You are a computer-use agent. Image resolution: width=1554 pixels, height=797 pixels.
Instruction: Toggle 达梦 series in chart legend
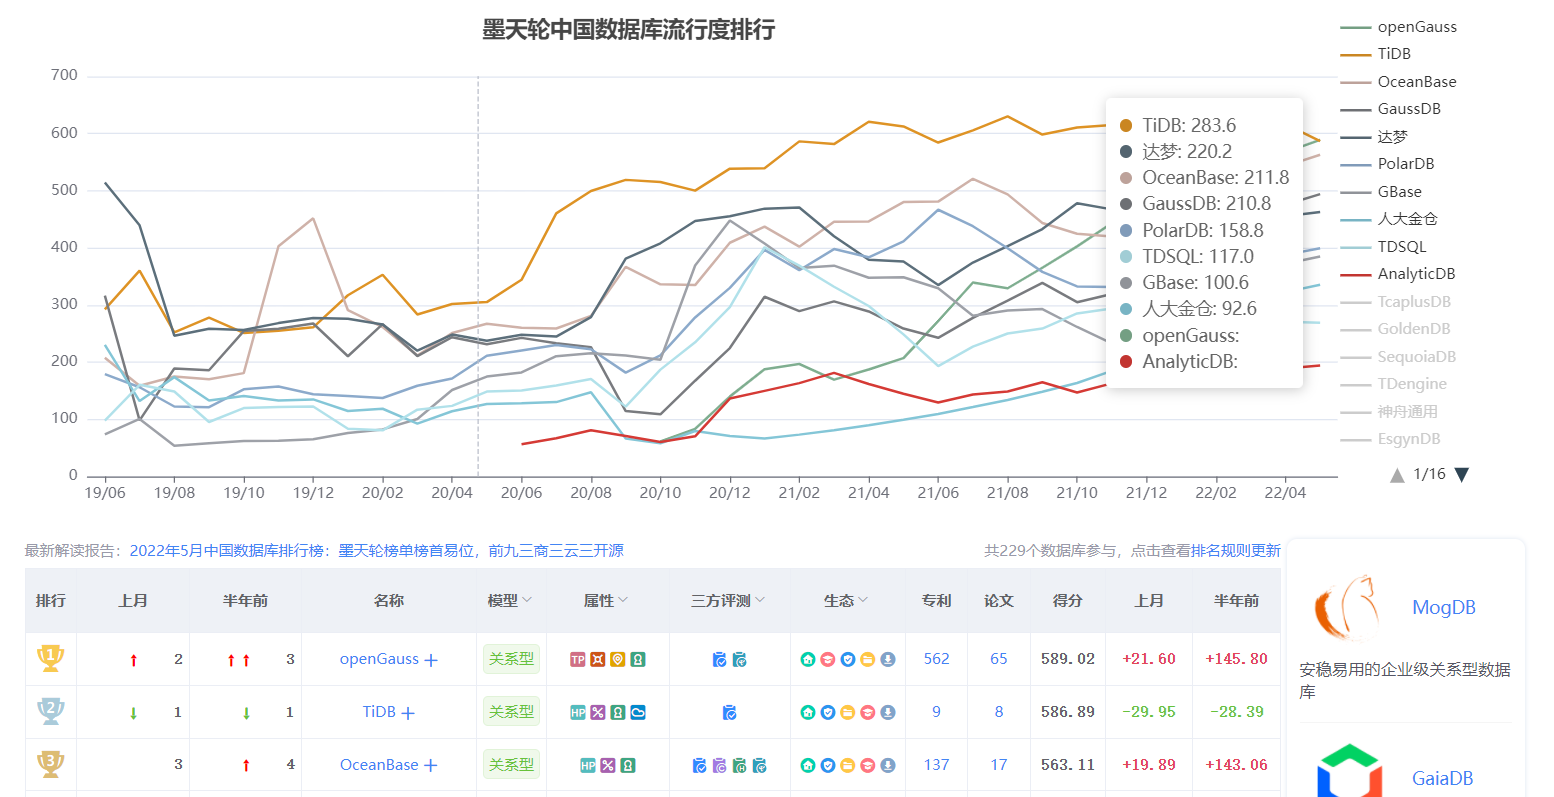pyautogui.click(x=1374, y=137)
